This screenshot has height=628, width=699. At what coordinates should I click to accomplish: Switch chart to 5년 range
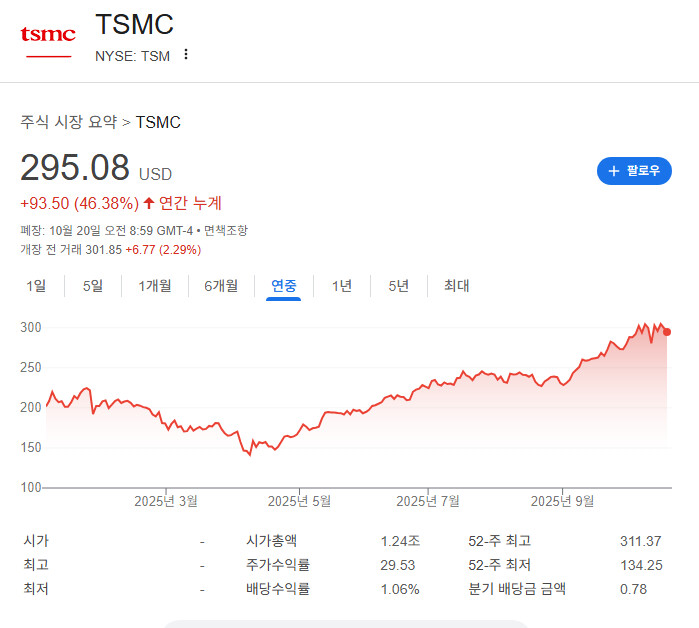coord(398,286)
